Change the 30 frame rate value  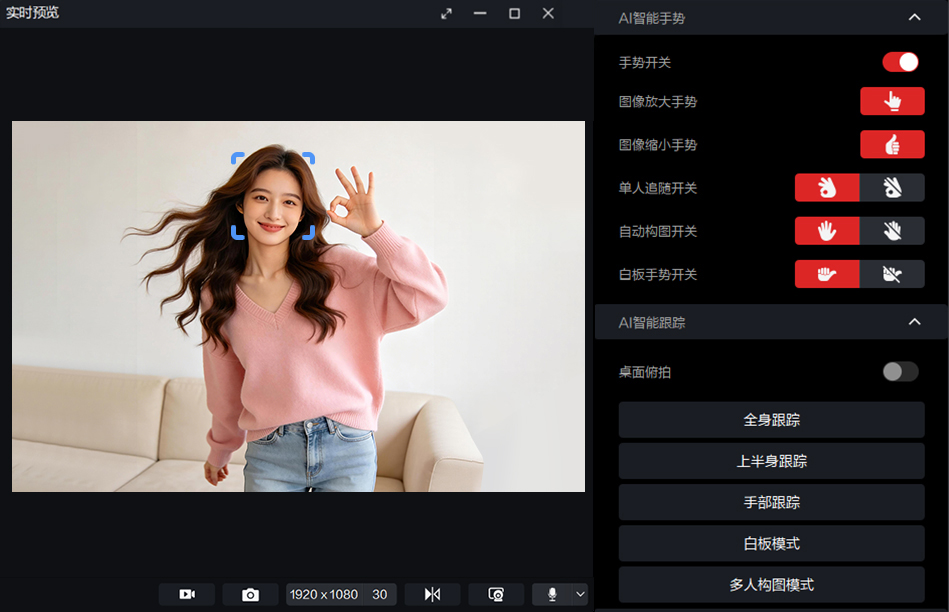tap(379, 594)
